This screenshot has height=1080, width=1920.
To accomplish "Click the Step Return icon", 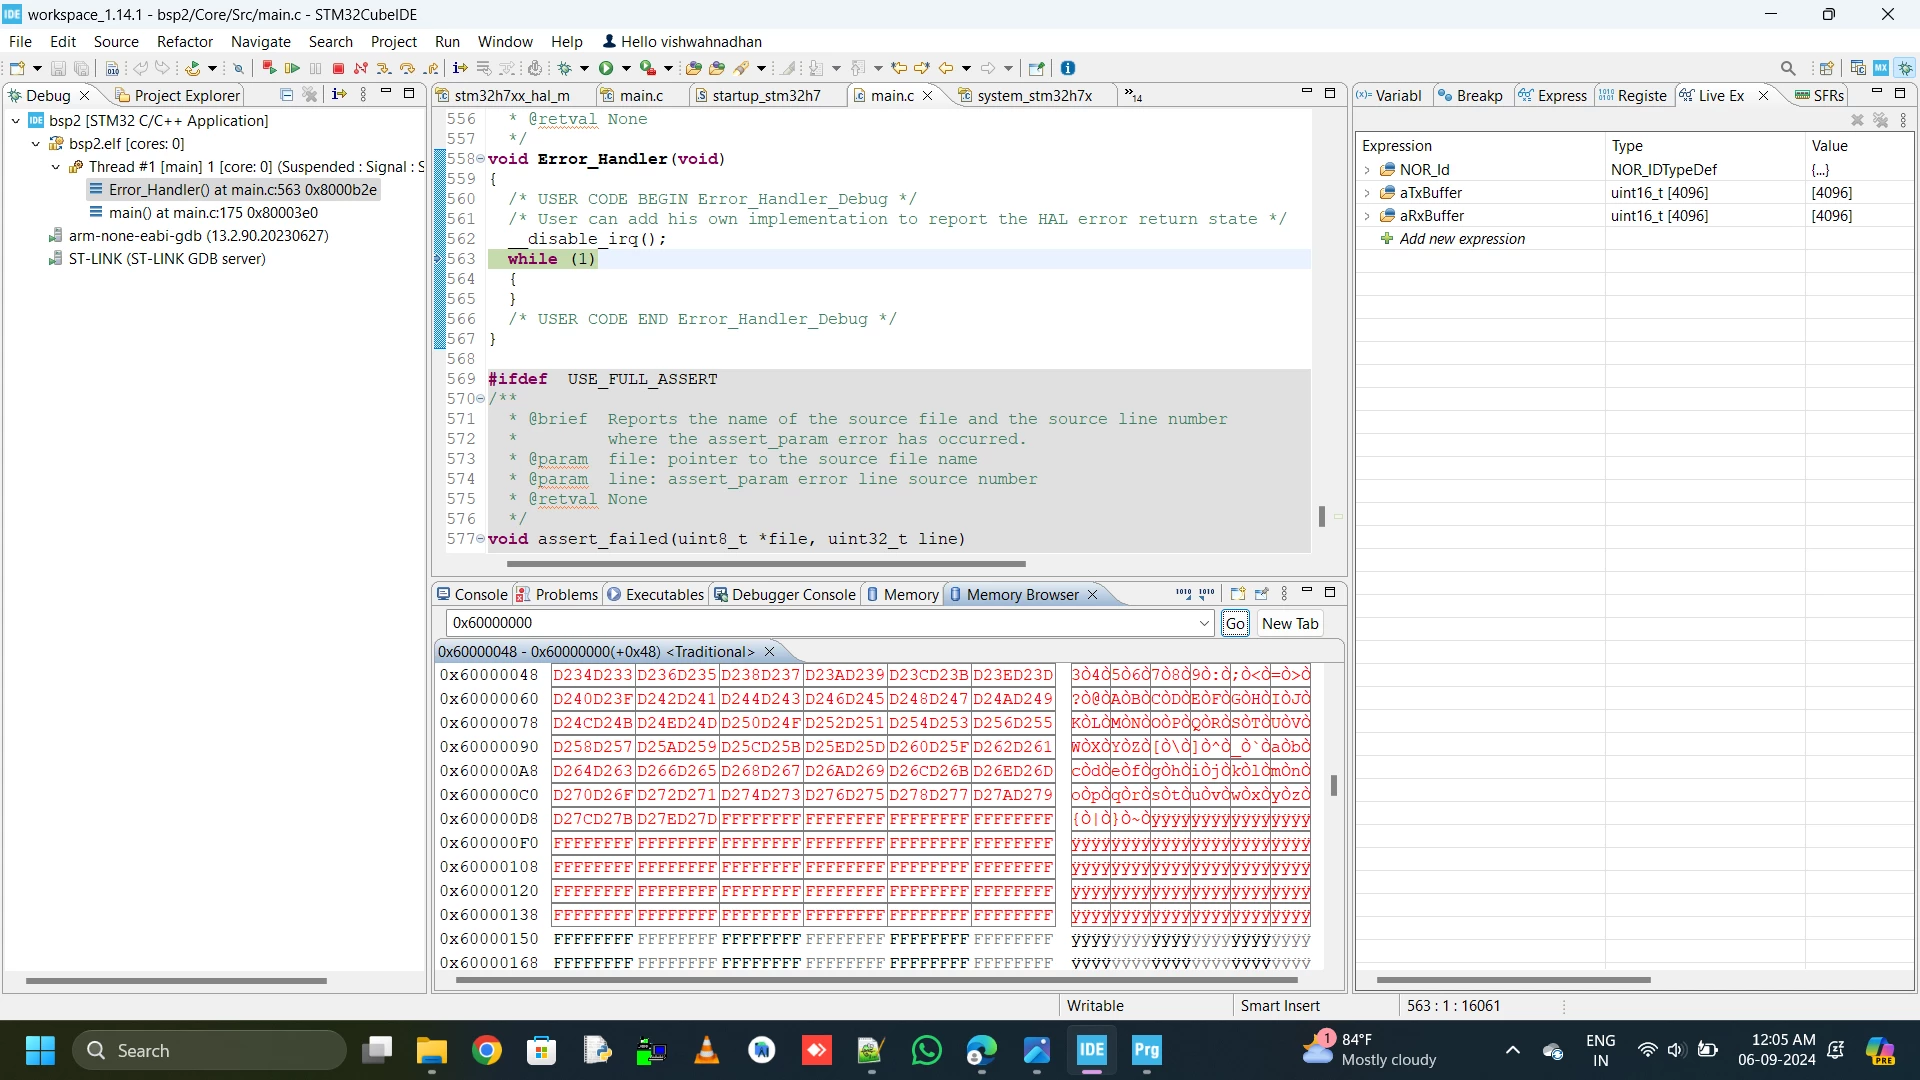I will click(431, 68).
